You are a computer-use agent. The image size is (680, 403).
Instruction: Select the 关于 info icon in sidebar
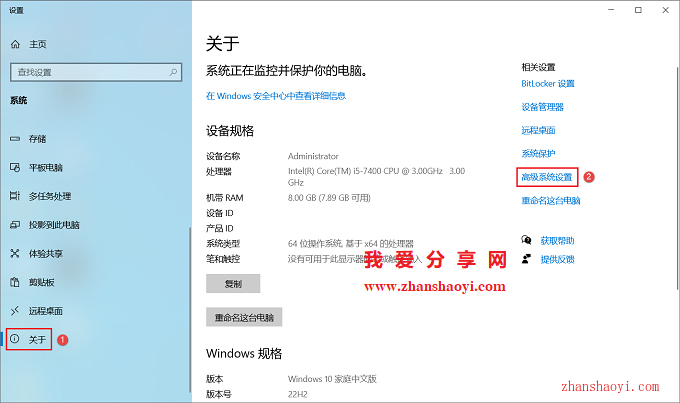[15, 339]
